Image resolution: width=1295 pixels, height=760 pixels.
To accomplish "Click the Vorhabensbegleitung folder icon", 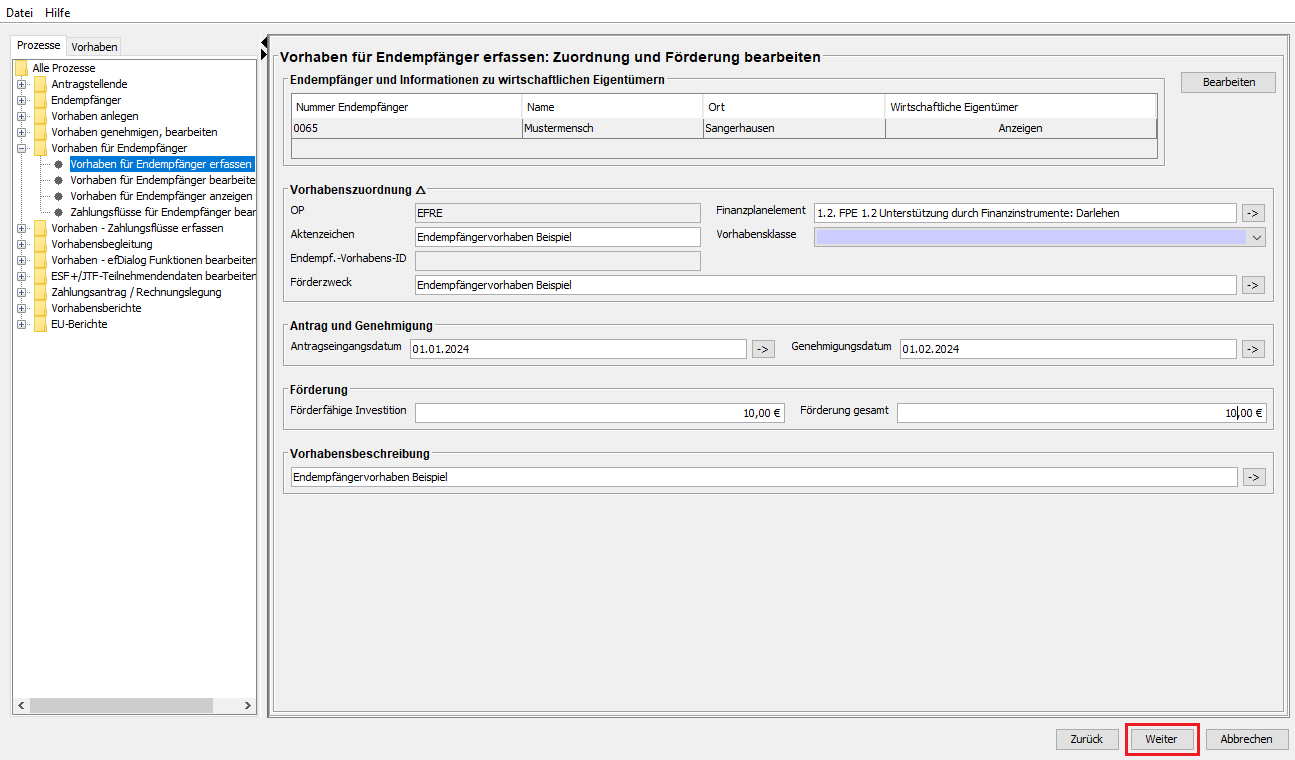I will point(40,244).
